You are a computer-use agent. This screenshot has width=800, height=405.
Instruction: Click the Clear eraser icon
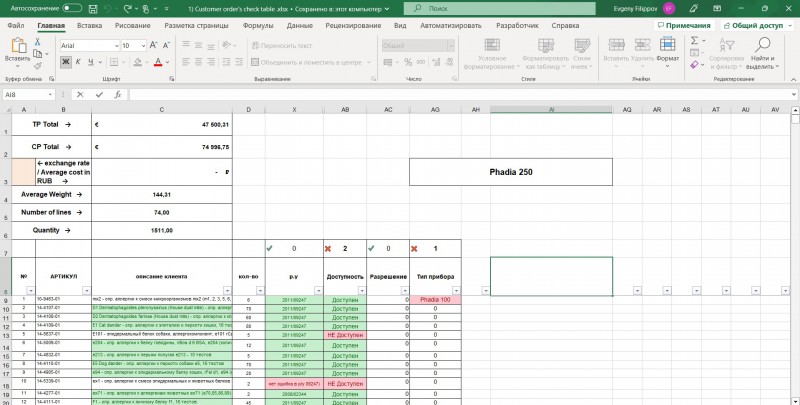[x=694, y=65]
